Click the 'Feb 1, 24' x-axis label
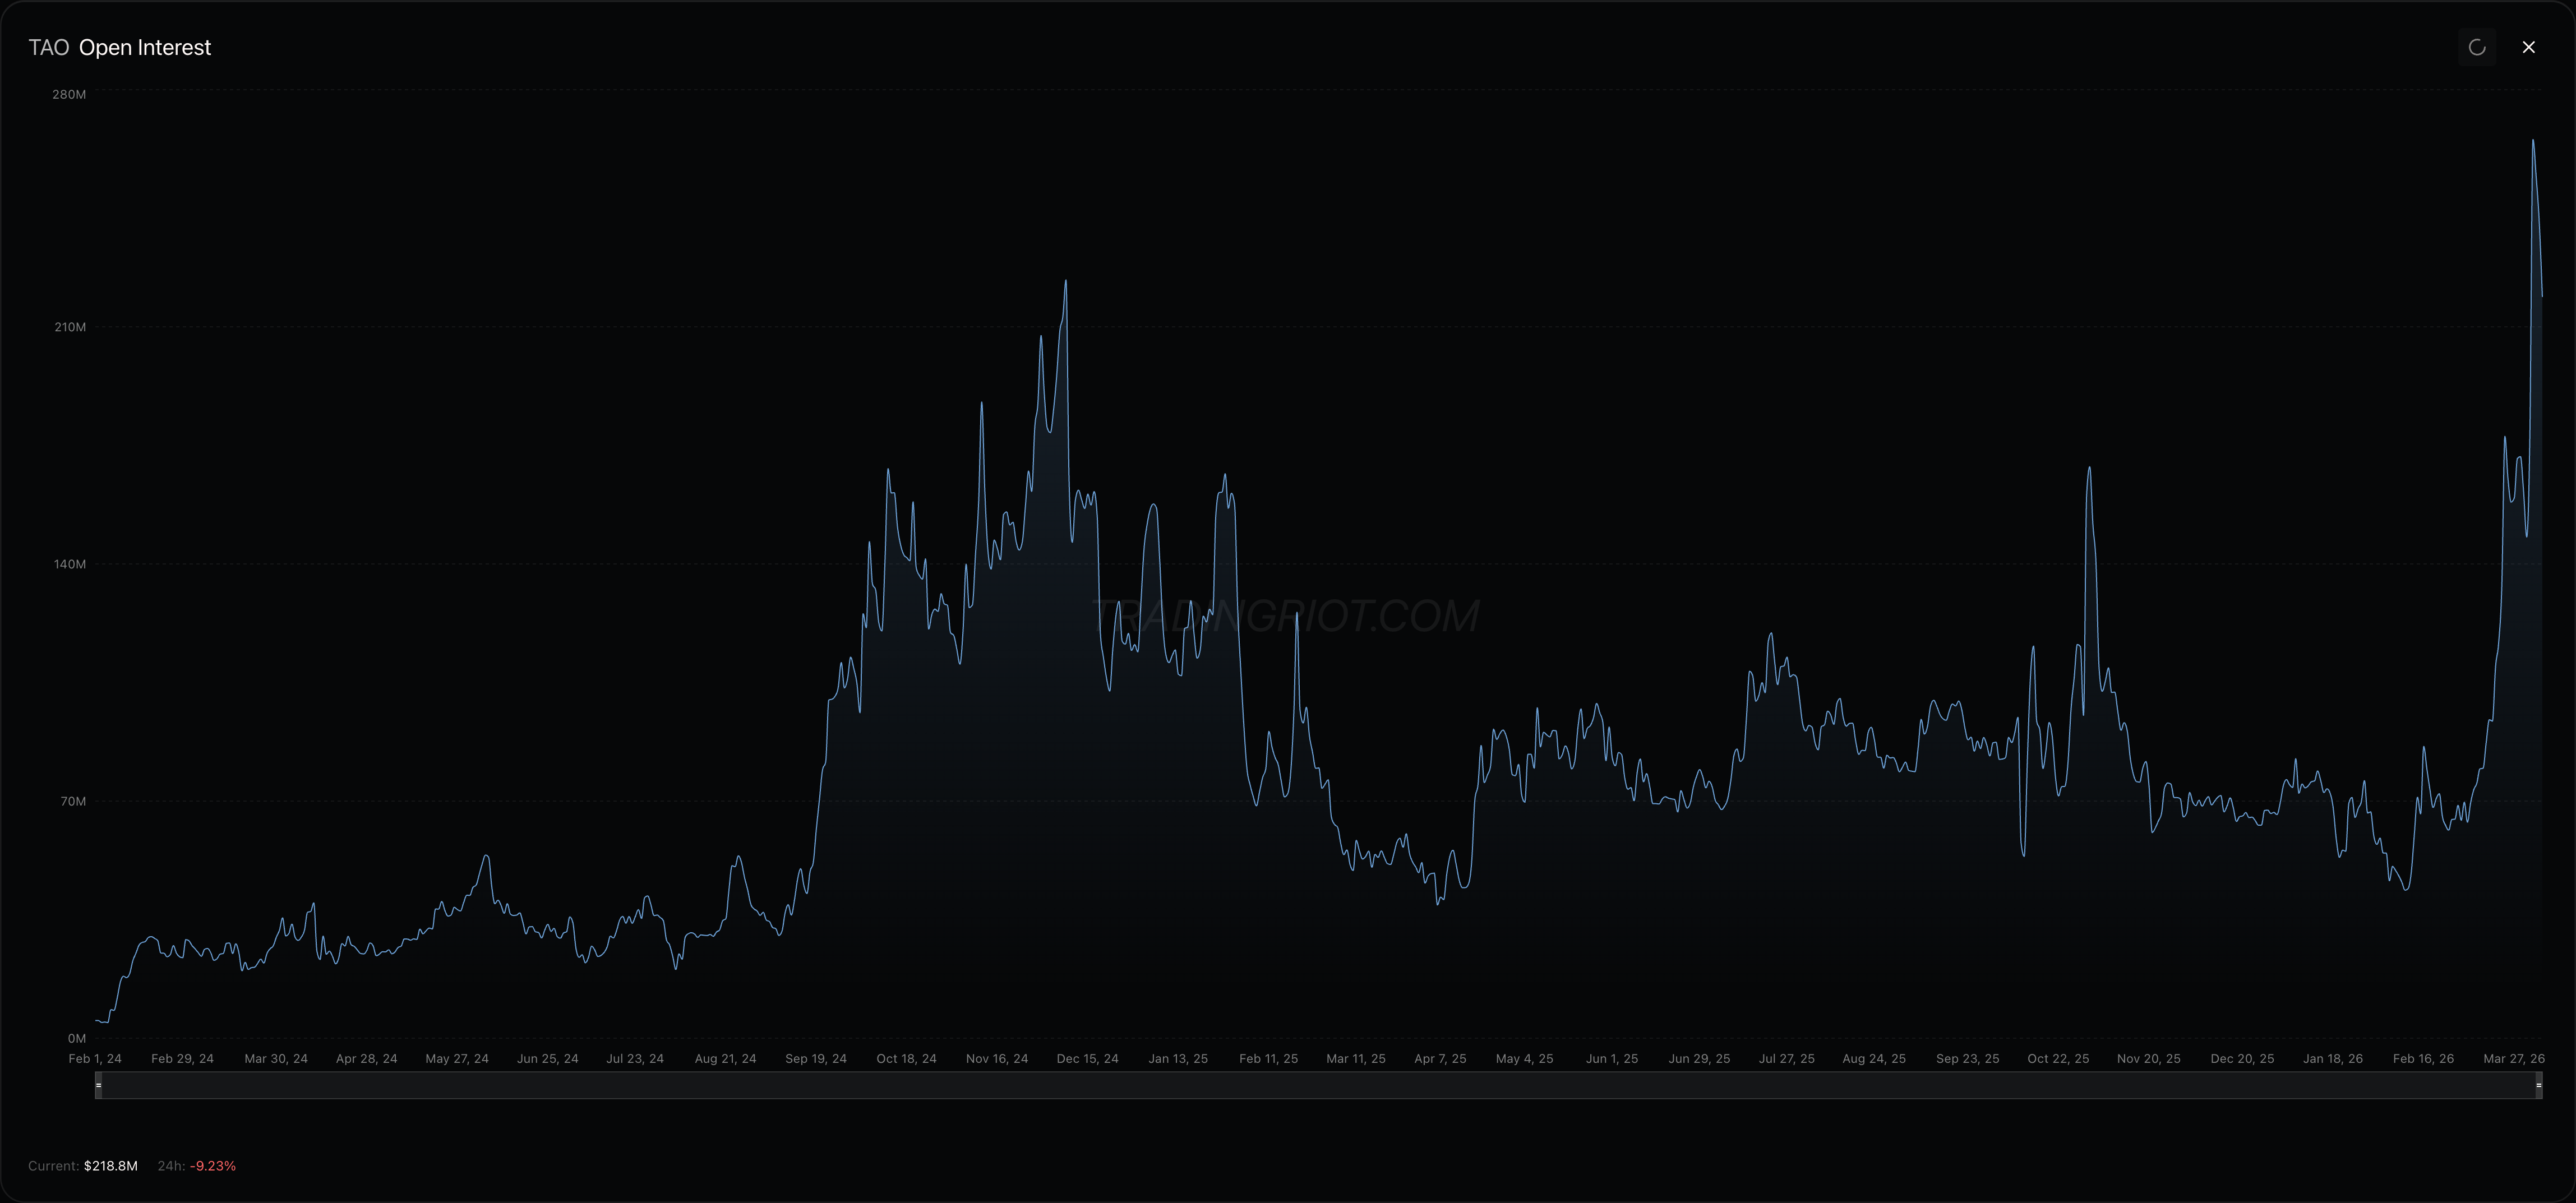This screenshot has width=2576, height=1203. [x=95, y=1058]
